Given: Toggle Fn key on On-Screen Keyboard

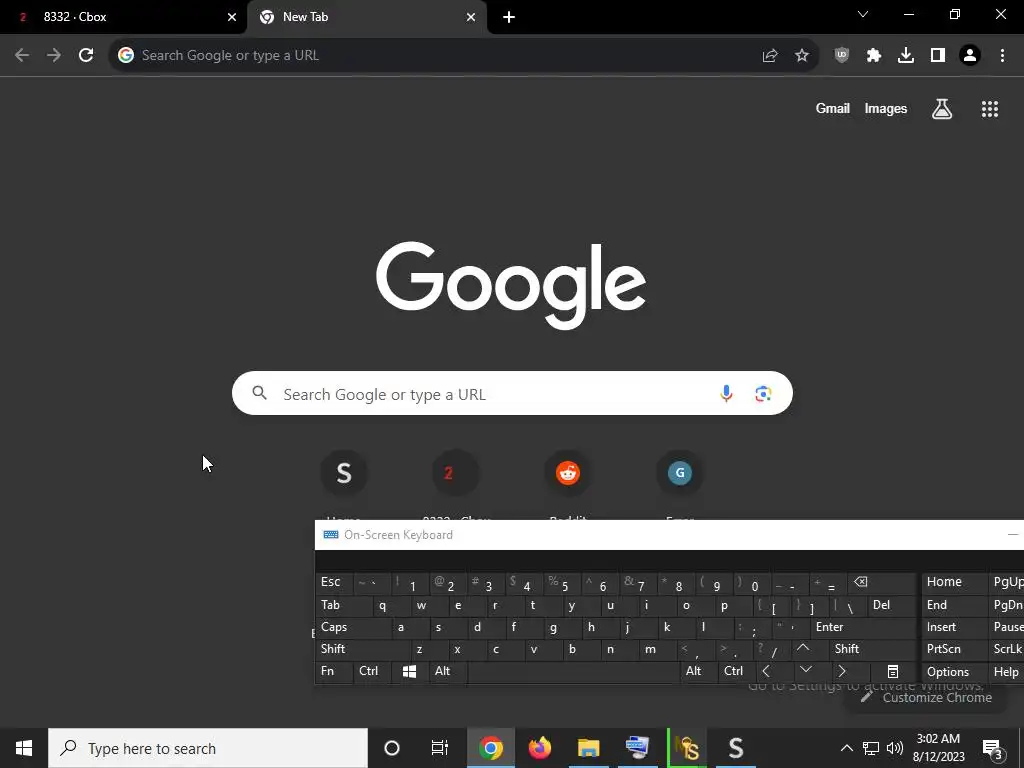Looking at the screenshot, I should (334, 671).
